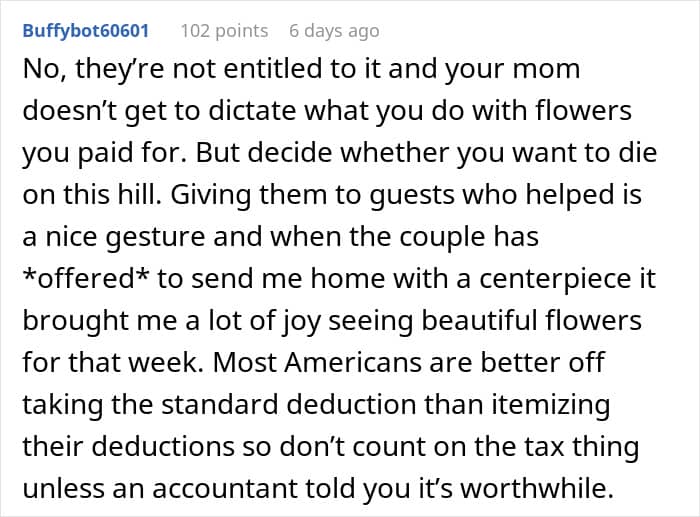This screenshot has width=700, height=517.
Task: Open the Buffybot60601 user profile
Action: pos(85,31)
